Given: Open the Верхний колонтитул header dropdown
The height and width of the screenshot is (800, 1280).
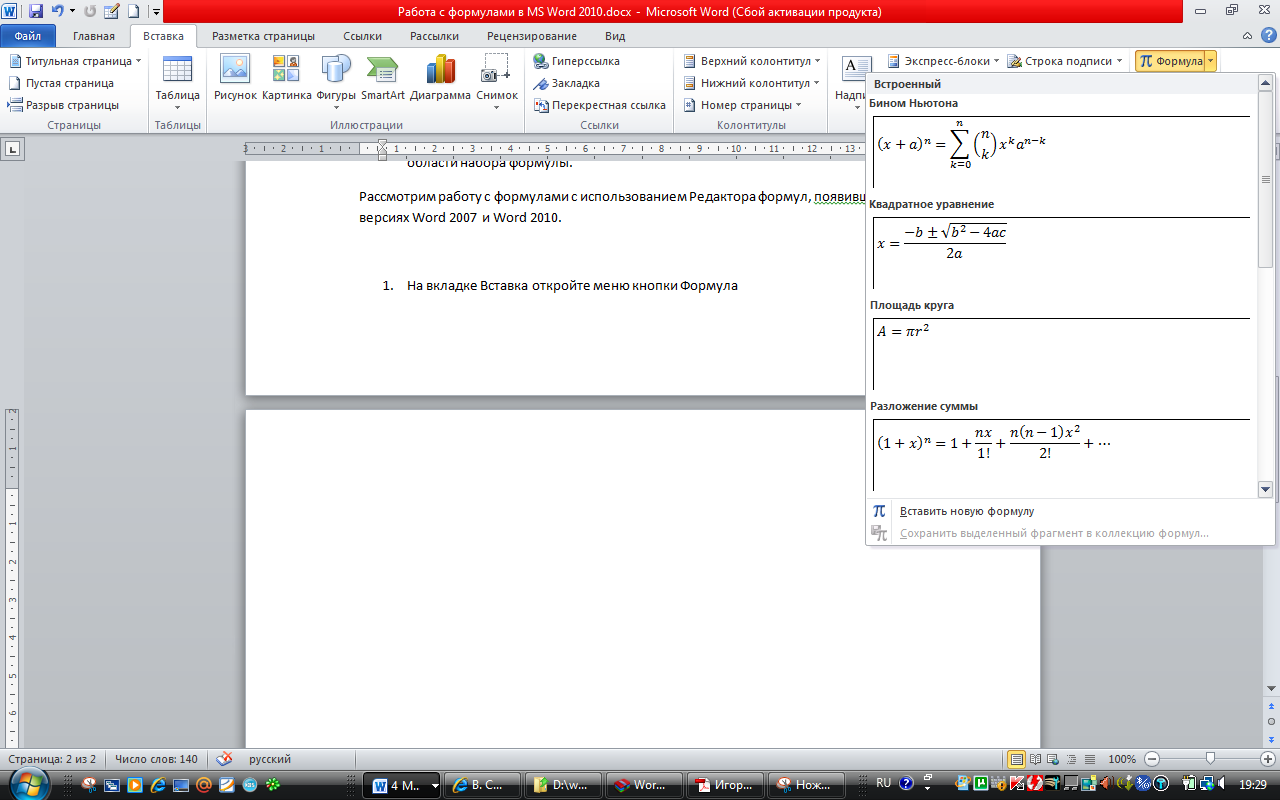Looking at the screenshot, I should pos(752,61).
